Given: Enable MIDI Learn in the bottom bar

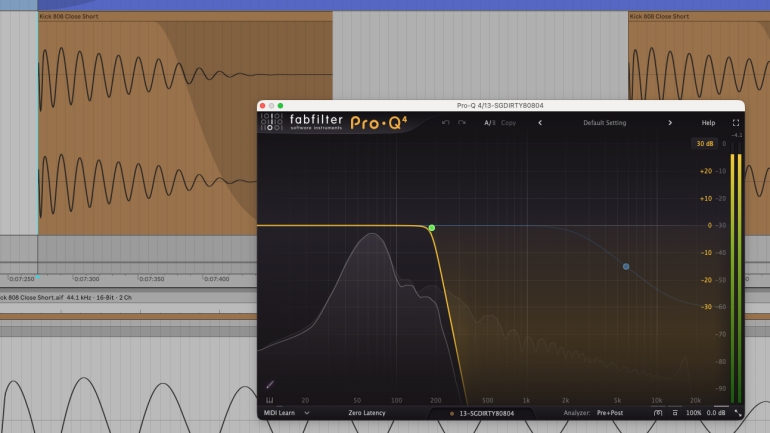Looking at the screenshot, I should pyautogui.click(x=279, y=413).
